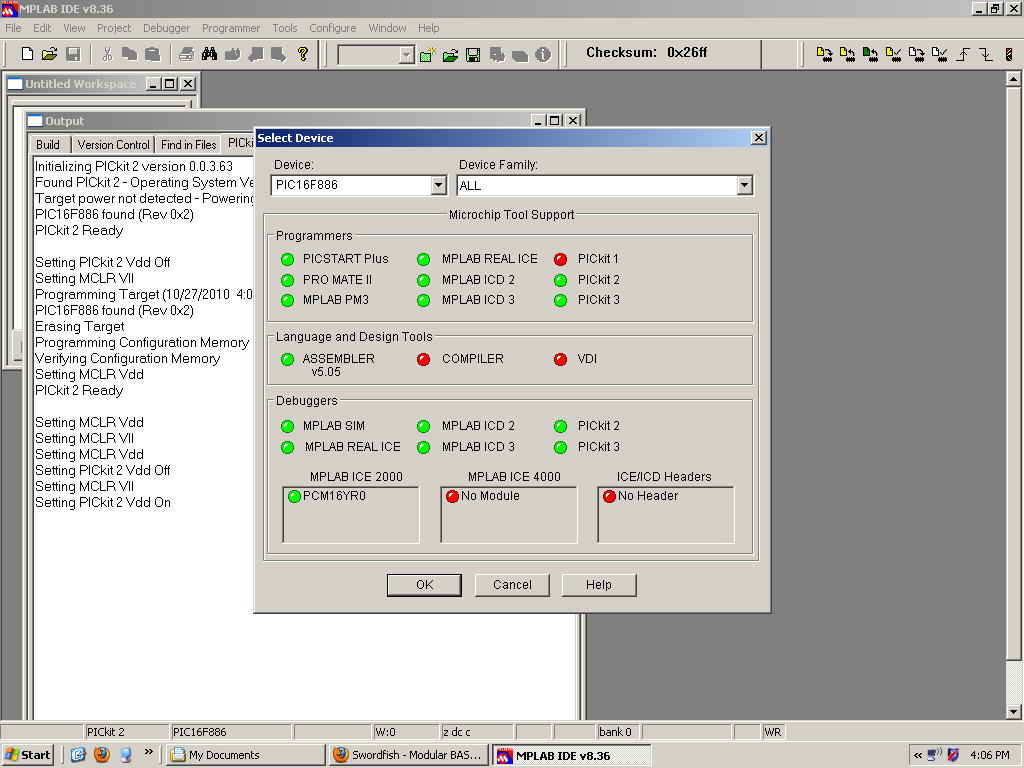Click the falling-edge Hold in Reset icon
1024x768 pixels.
click(x=986, y=54)
